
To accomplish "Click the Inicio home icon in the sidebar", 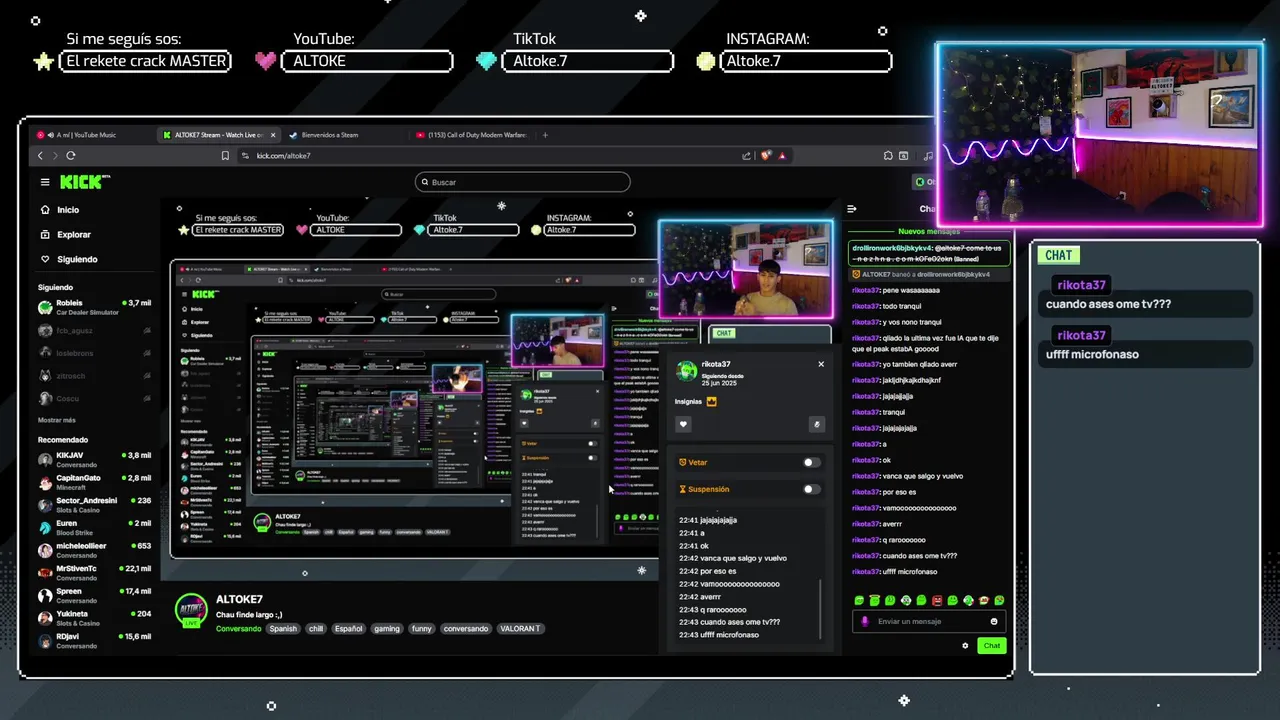I will (45, 210).
